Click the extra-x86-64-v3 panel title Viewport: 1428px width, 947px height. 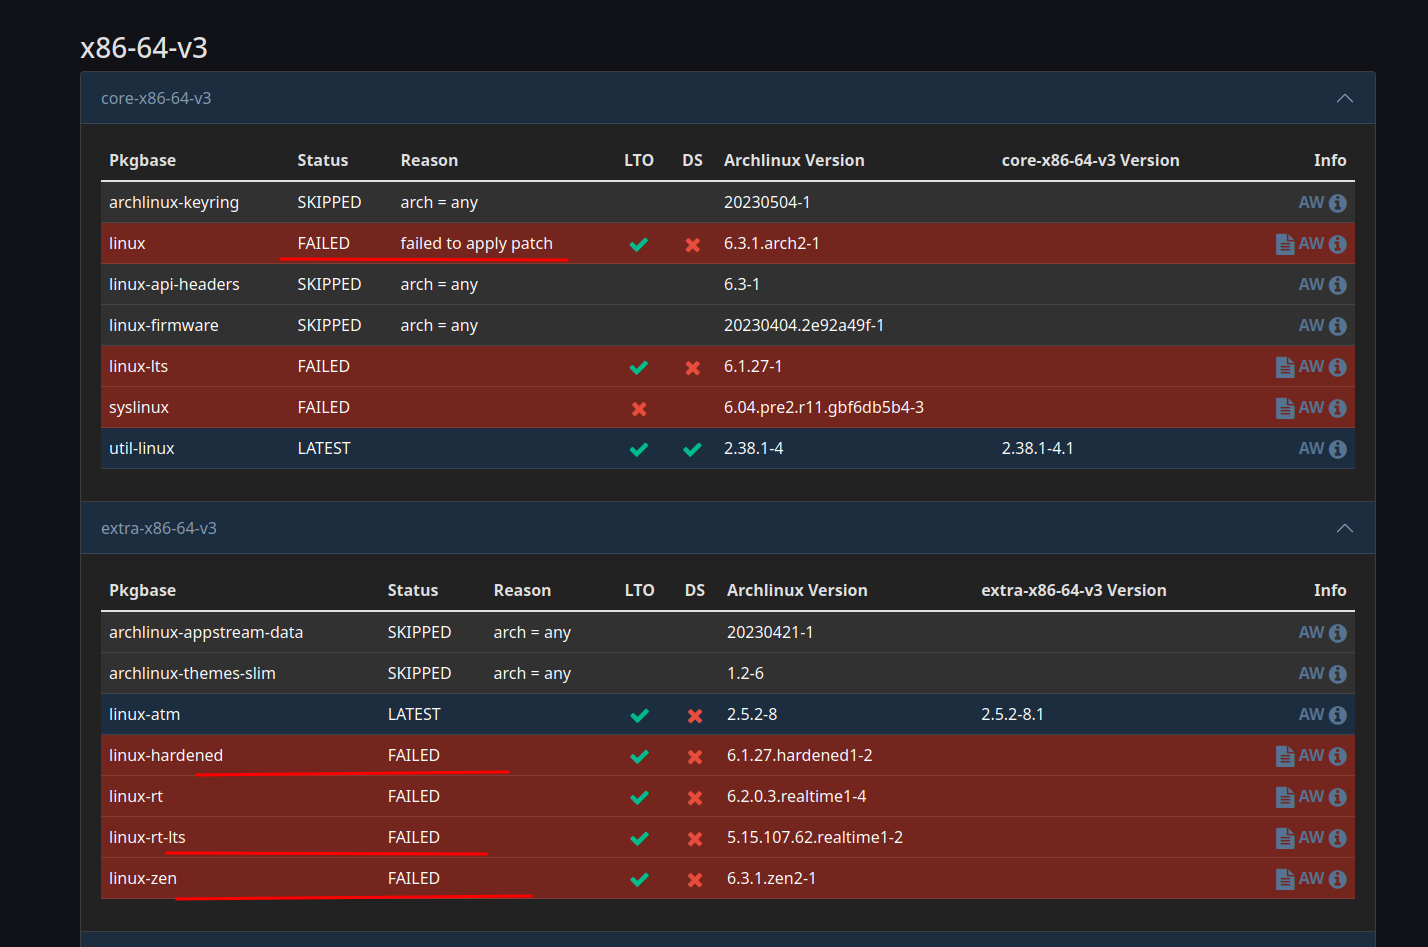pyautogui.click(x=159, y=528)
